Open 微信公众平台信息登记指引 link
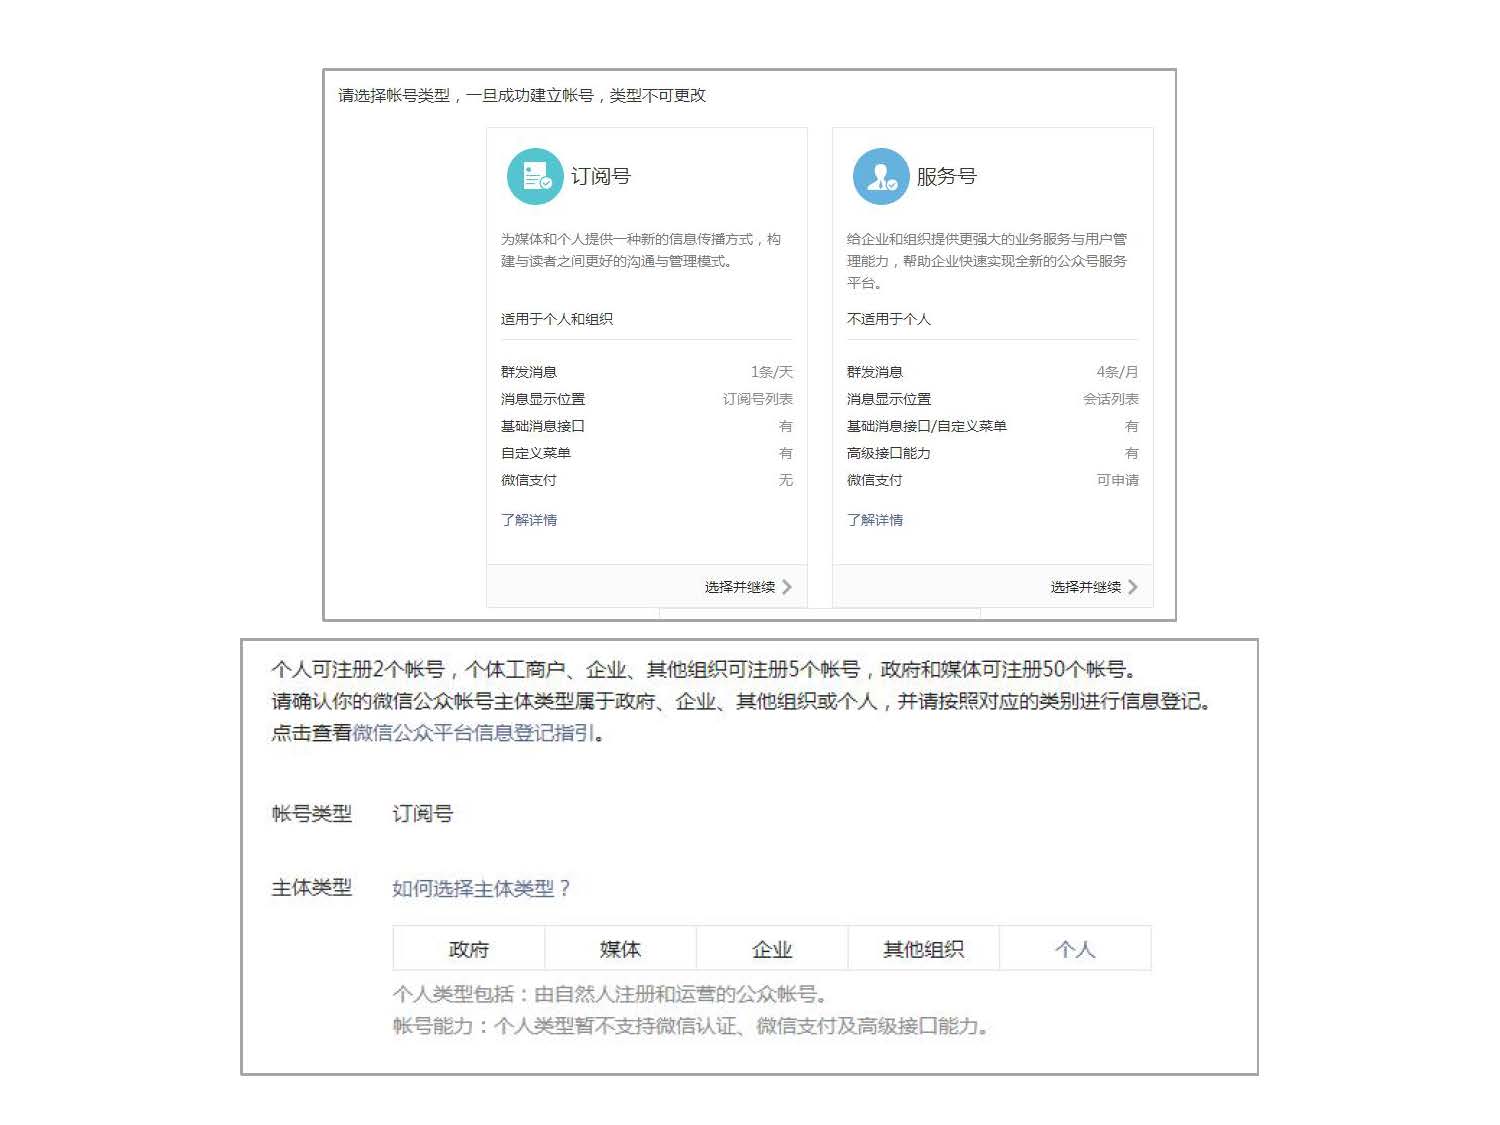Viewport: 1500px width, 1125px height. (473, 733)
